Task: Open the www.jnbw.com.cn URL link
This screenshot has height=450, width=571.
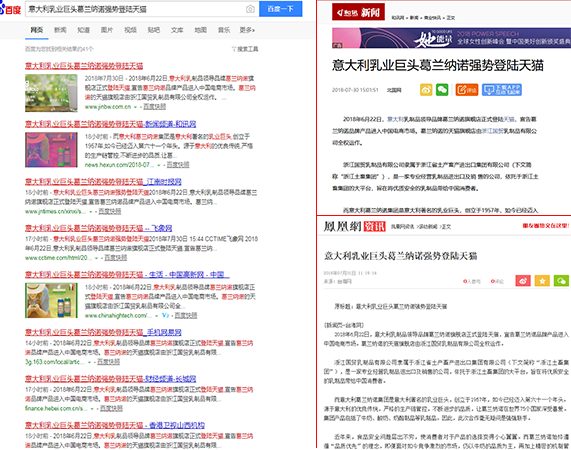Action: 108,107
